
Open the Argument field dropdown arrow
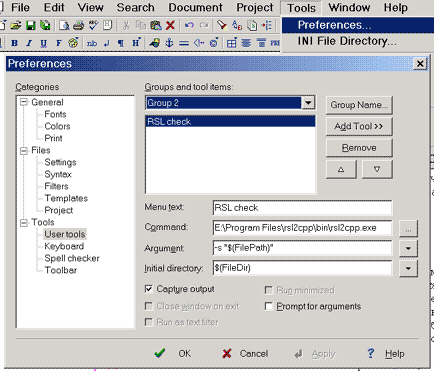408,248
